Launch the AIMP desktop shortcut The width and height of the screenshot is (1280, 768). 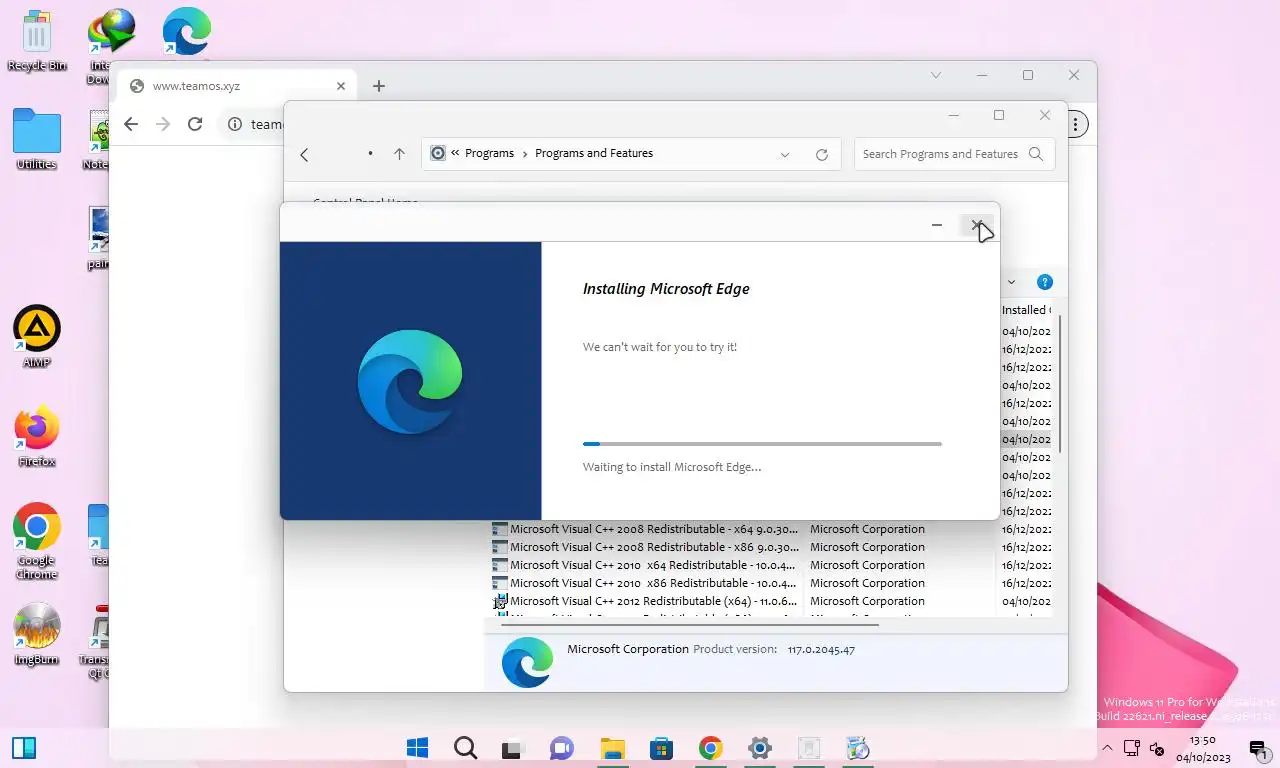pos(37,337)
